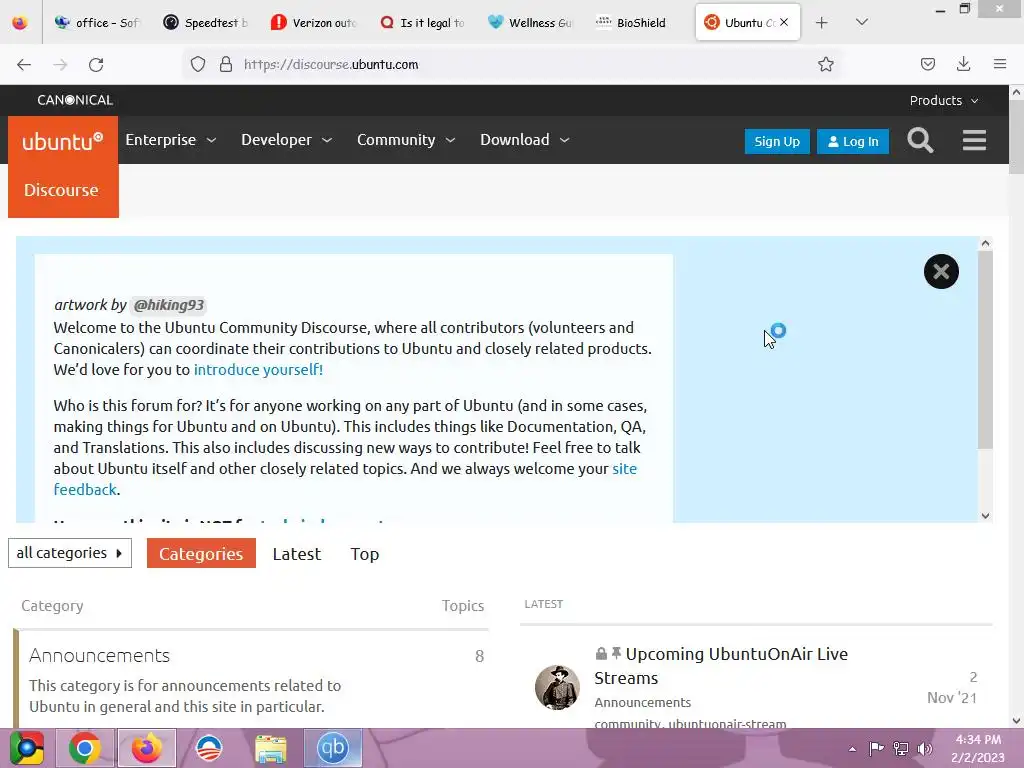Click the Log In button
This screenshot has width=1024, height=768.
click(x=853, y=141)
